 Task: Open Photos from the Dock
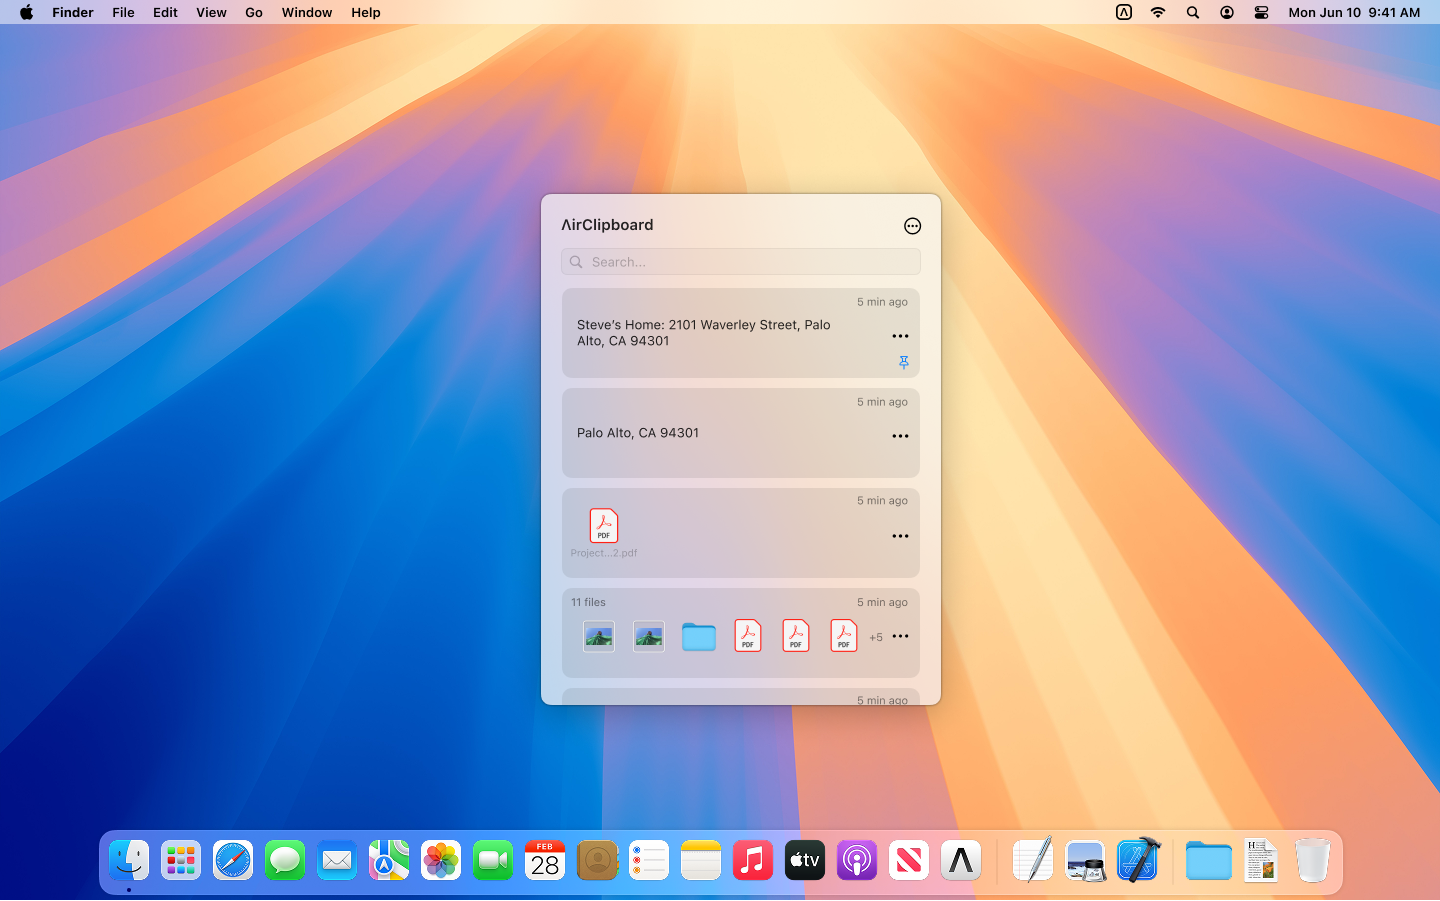coord(441,860)
